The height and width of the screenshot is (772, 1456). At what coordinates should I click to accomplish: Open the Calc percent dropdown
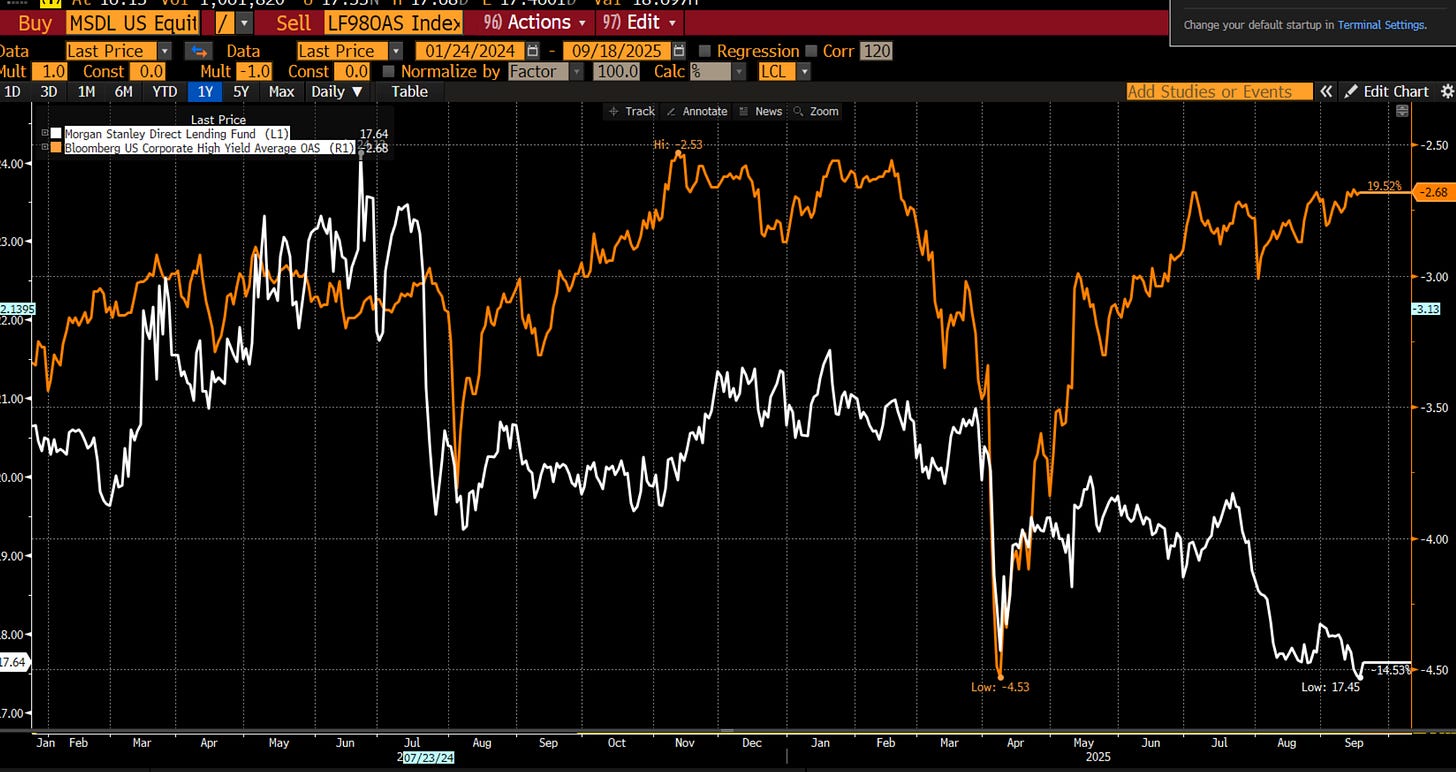click(739, 71)
